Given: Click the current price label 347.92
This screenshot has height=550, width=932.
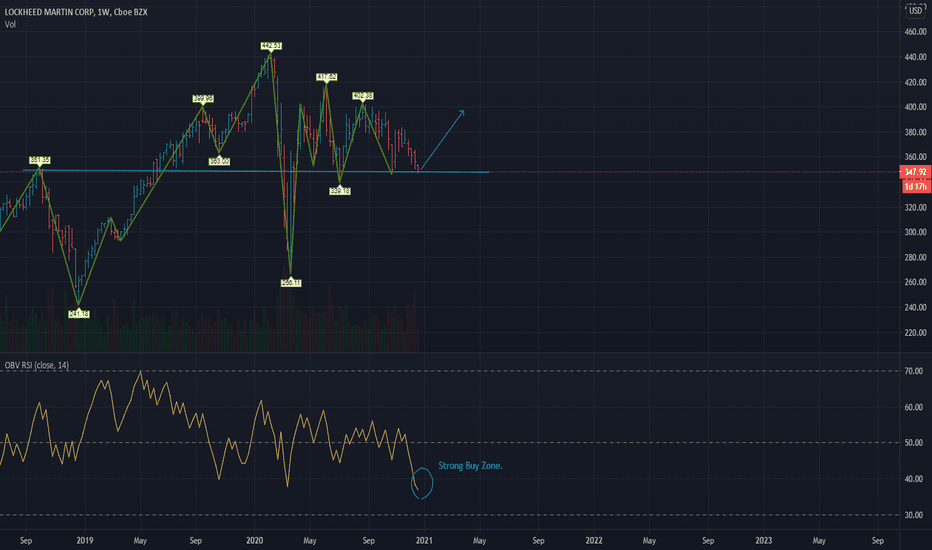Looking at the screenshot, I should 915,172.
